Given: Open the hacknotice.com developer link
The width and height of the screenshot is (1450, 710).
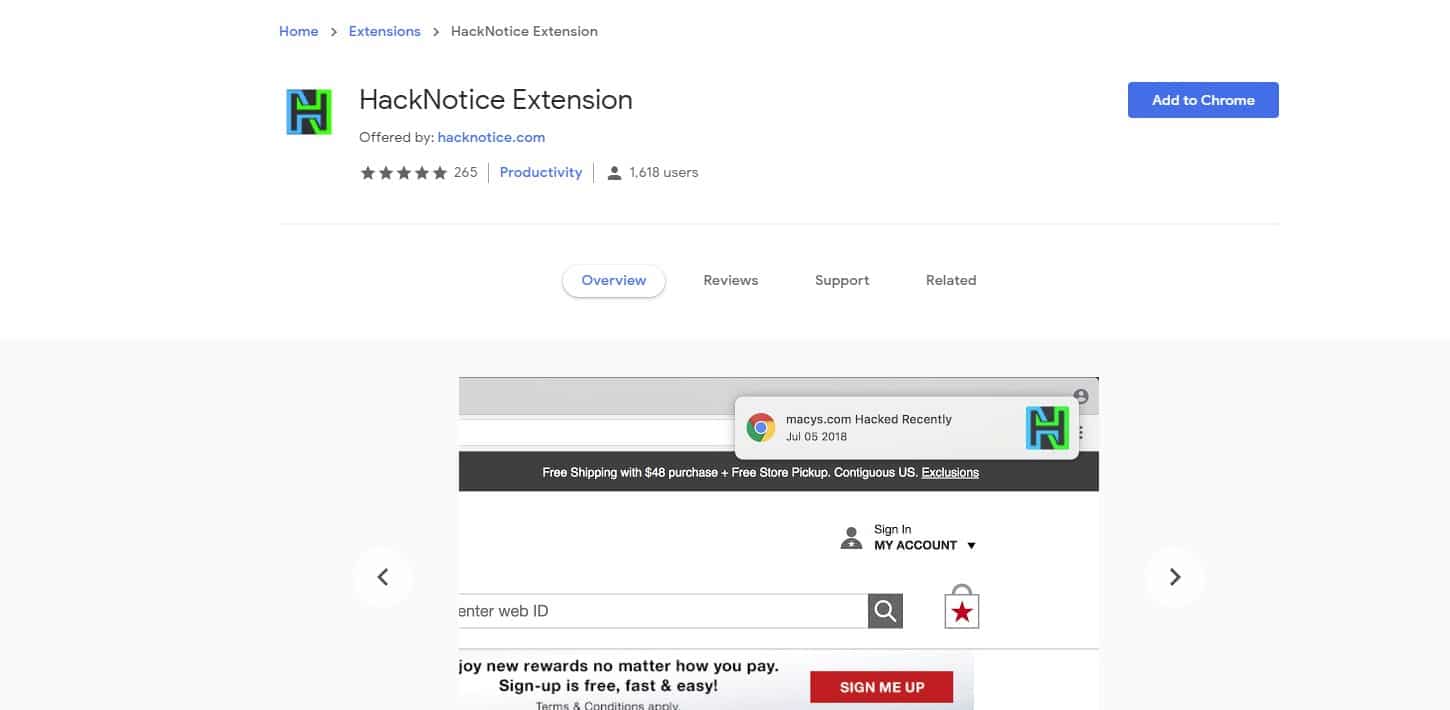Looking at the screenshot, I should pos(491,138).
